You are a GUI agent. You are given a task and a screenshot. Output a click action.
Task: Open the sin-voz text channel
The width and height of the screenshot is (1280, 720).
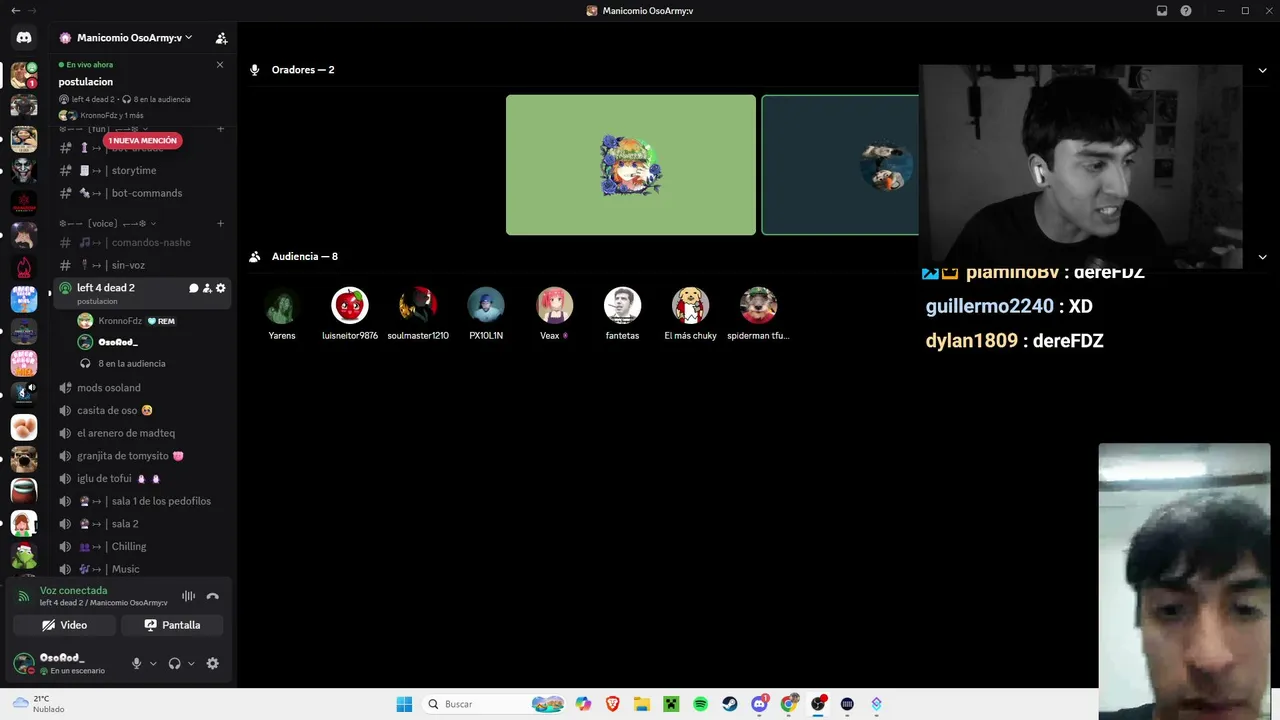coord(132,266)
